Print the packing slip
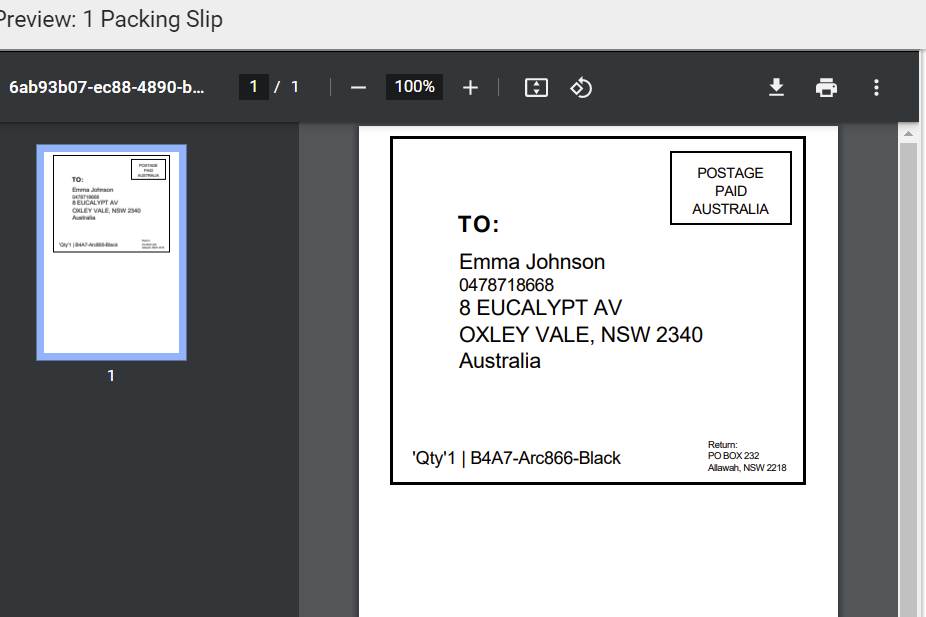926x617 pixels. tap(826, 88)
